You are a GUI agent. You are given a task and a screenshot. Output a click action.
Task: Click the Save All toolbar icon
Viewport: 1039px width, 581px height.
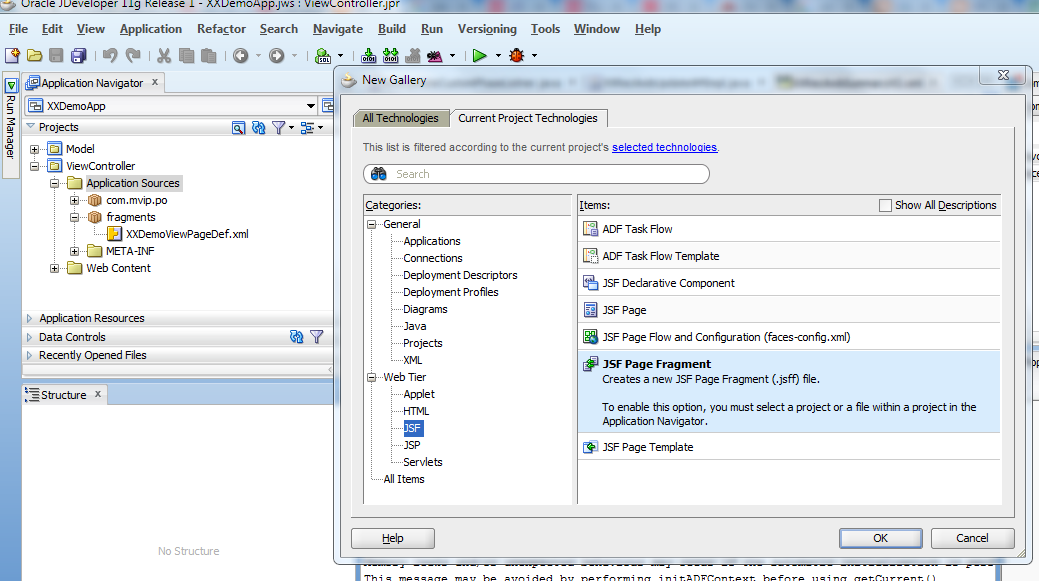[x=79, y=56]
